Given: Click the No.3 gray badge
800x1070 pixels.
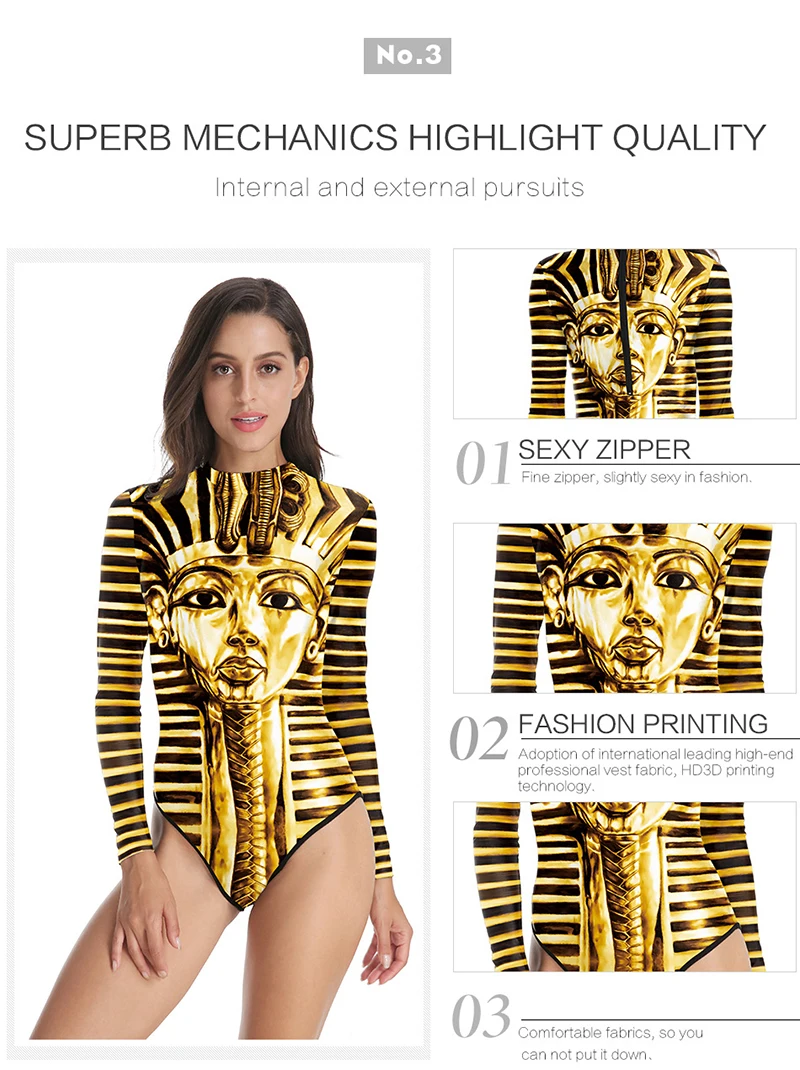Looking at the screenshot, I should (408, 55).
